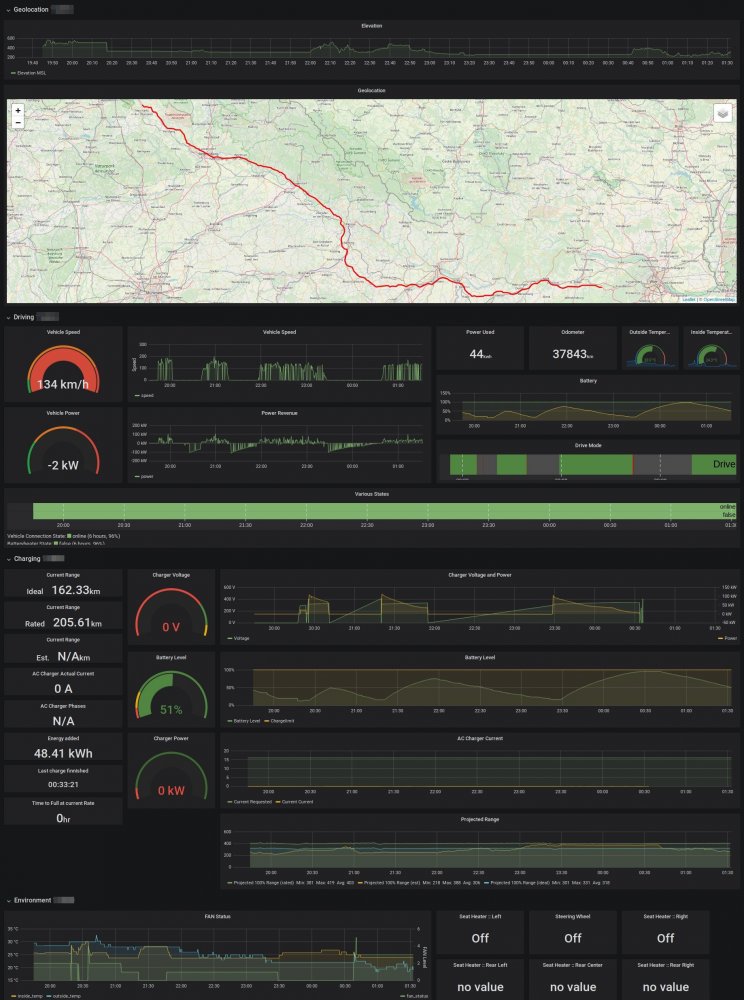Click the 51% battery level gauge
744x1000 pixels.
click(x=171, y=696)
